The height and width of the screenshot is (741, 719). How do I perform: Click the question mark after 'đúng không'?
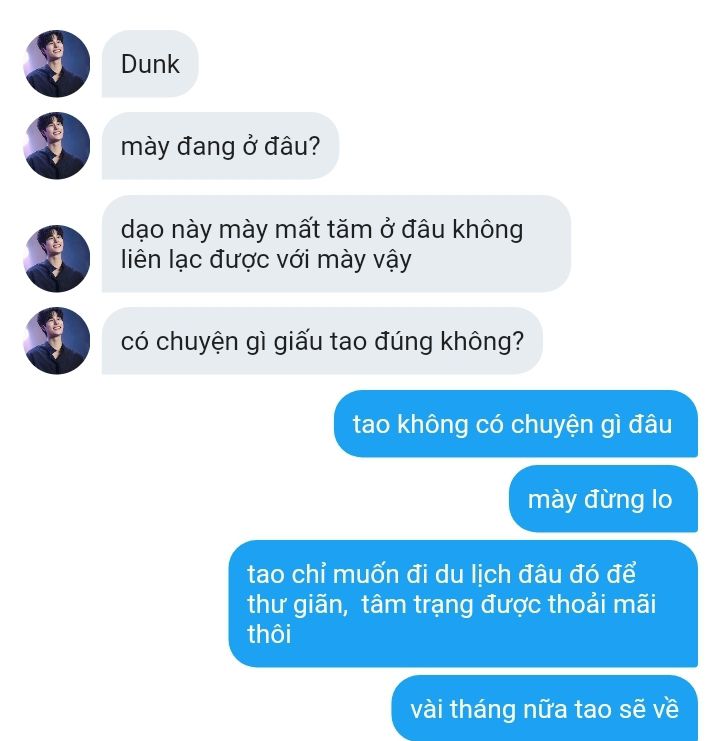click(518, 340)
